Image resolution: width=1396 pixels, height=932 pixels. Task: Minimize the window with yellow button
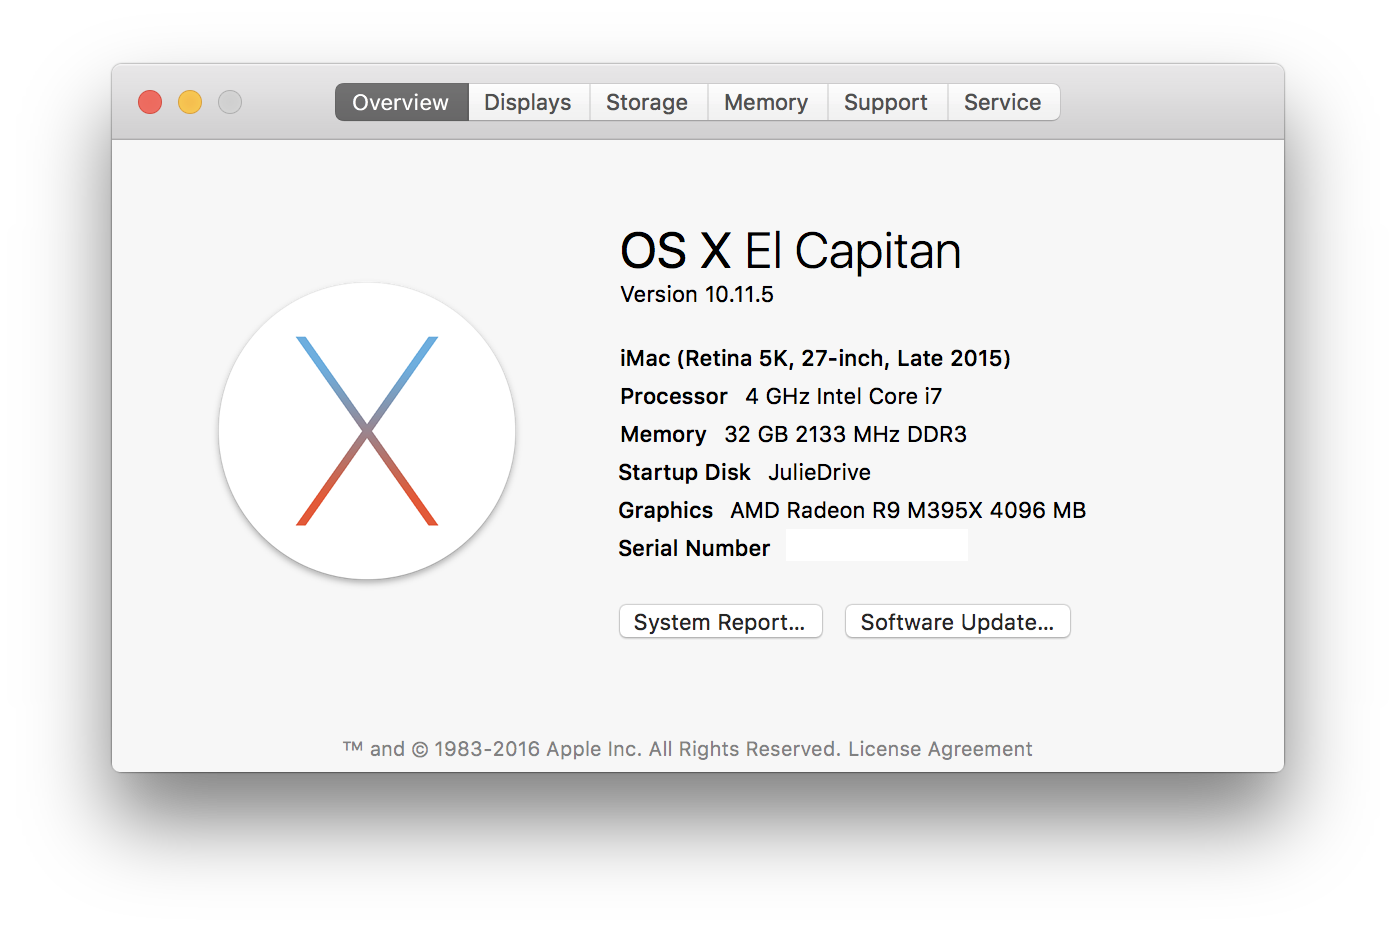click(190, 102)
